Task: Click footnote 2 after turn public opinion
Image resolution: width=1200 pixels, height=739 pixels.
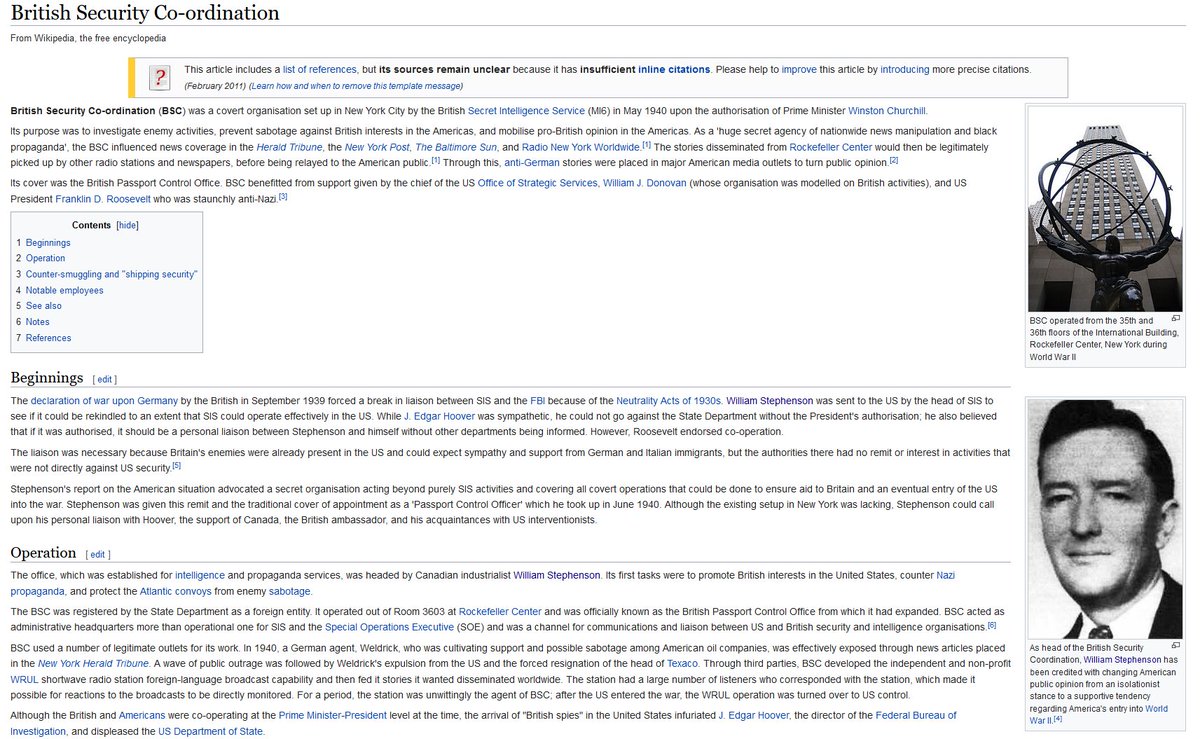Action: (894, 160)
